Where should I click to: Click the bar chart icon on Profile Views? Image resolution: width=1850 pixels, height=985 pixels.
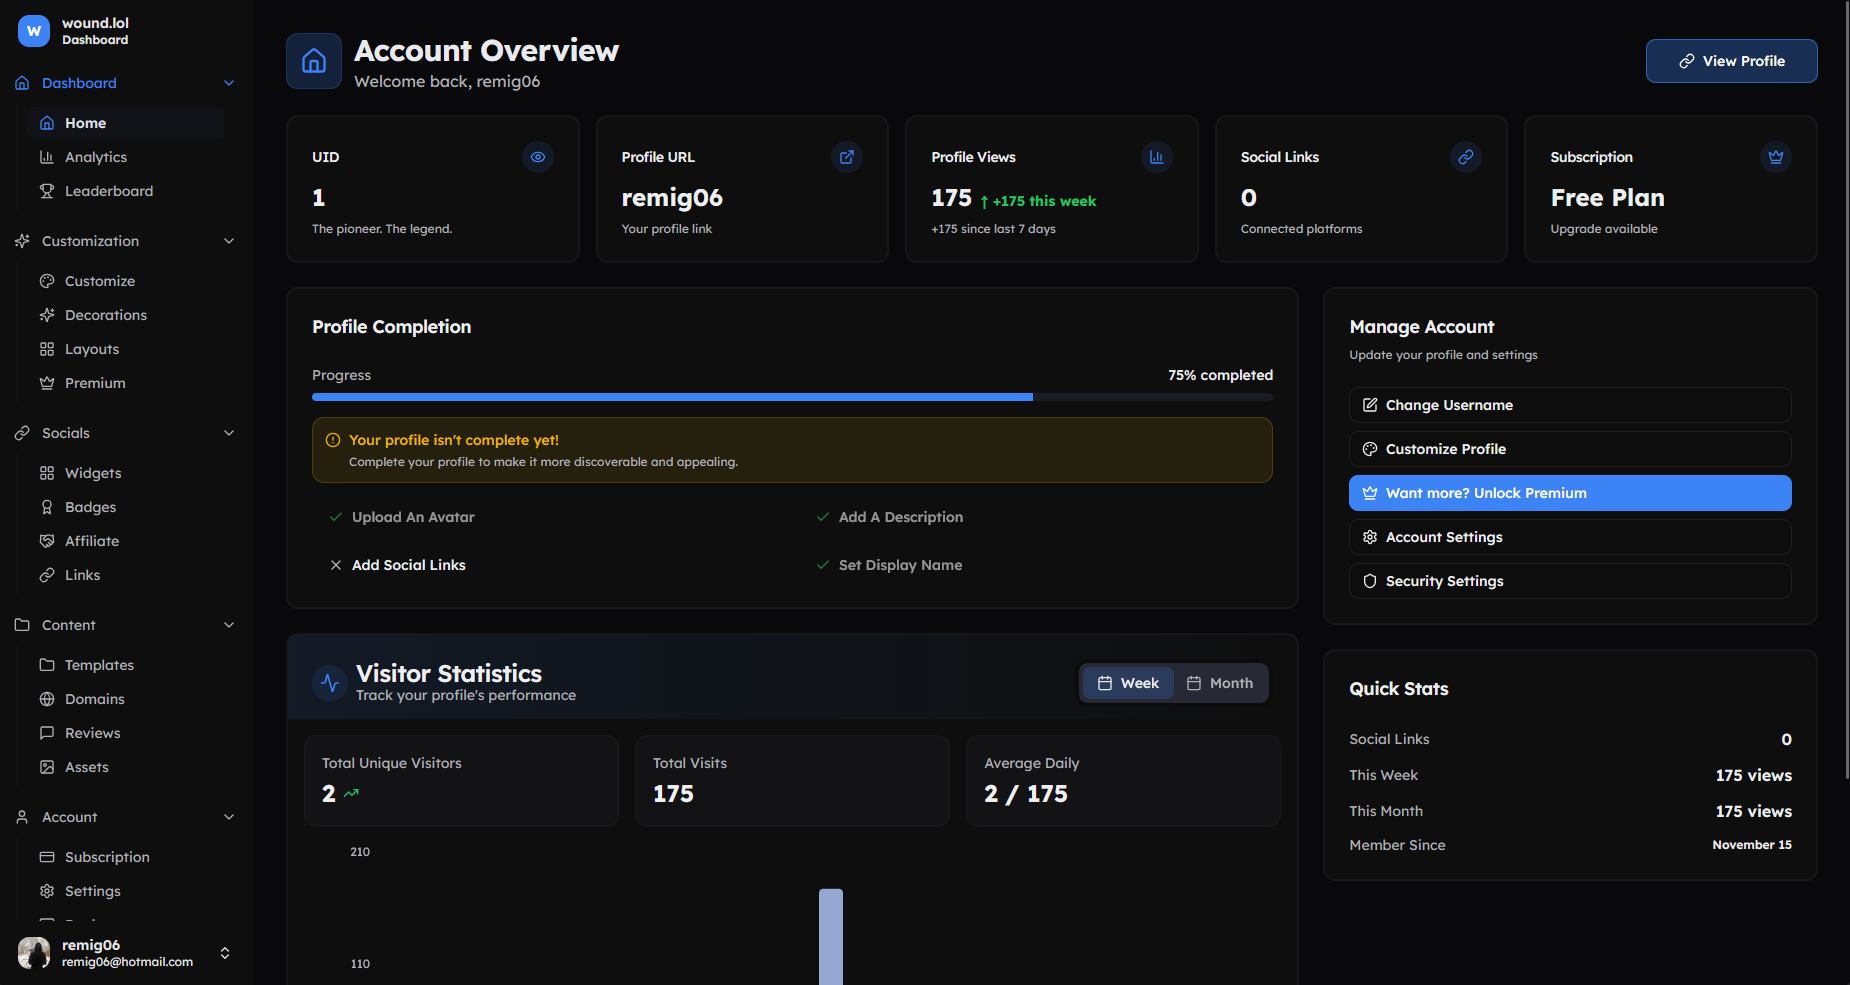coord(1156,157)
